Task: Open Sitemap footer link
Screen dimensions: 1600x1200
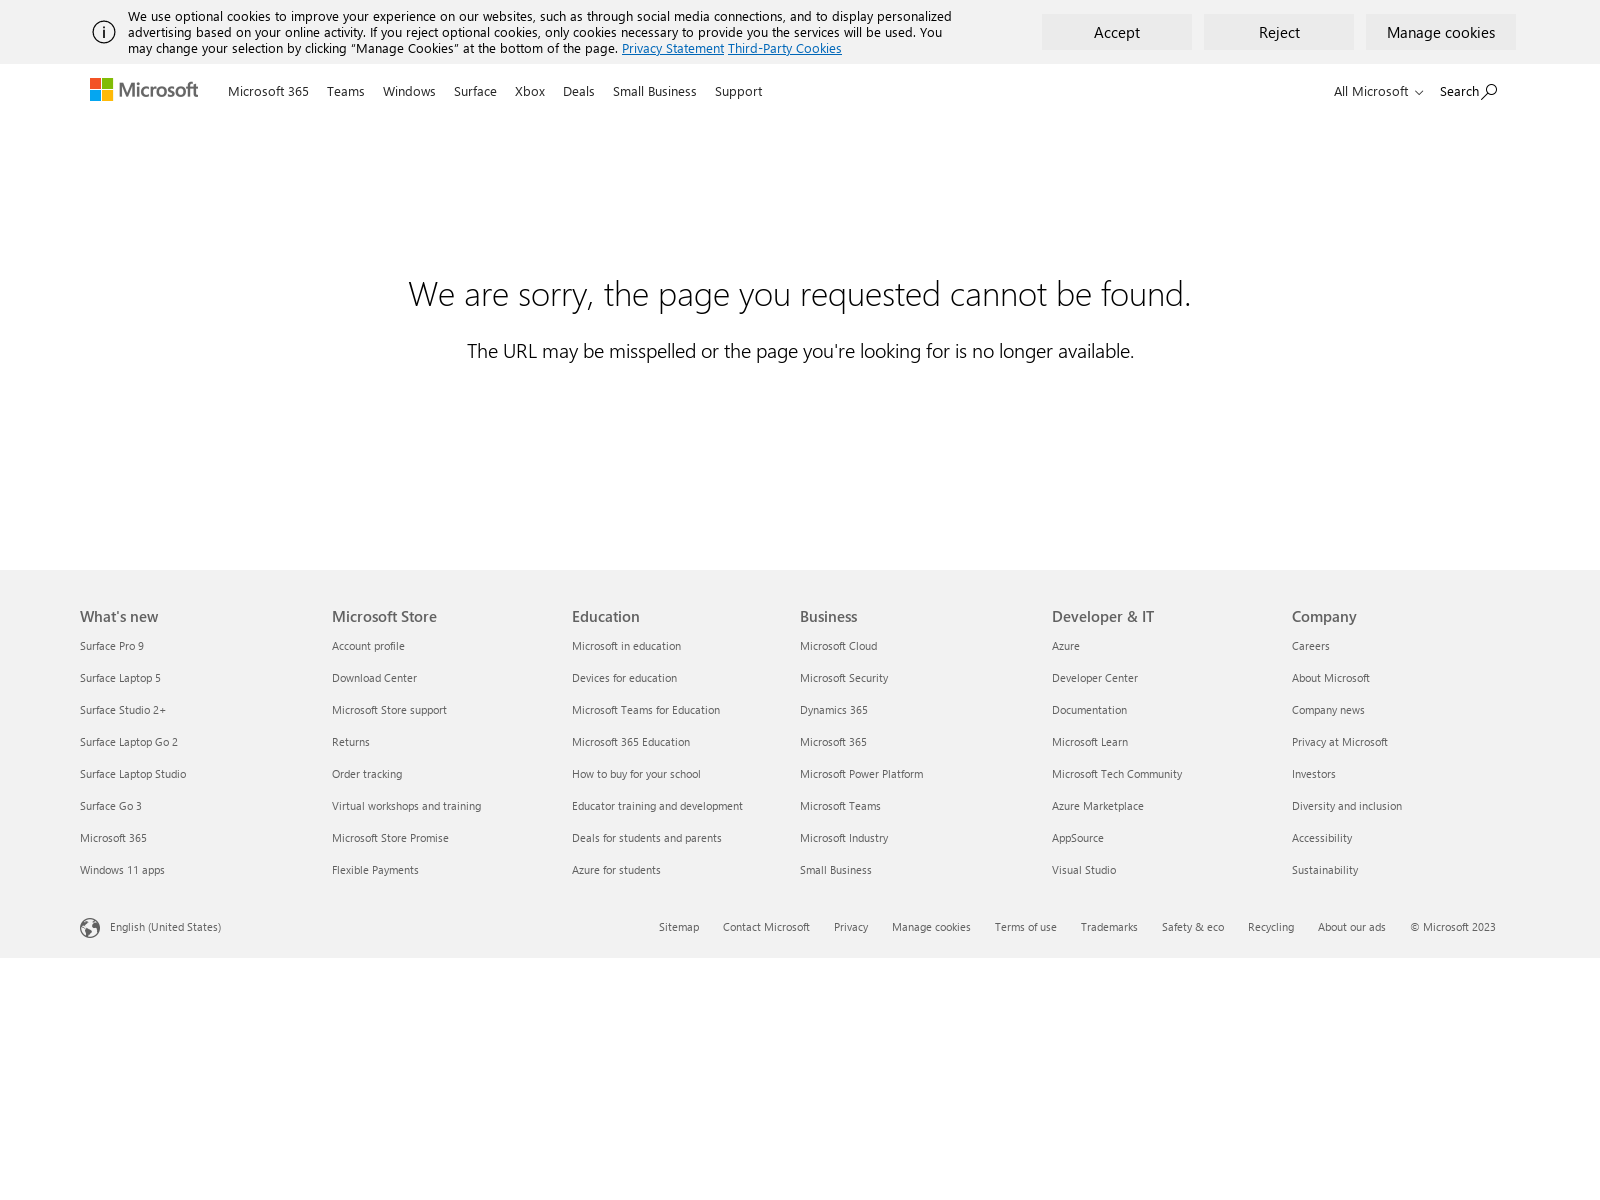Action: click(x=679, y=927)
